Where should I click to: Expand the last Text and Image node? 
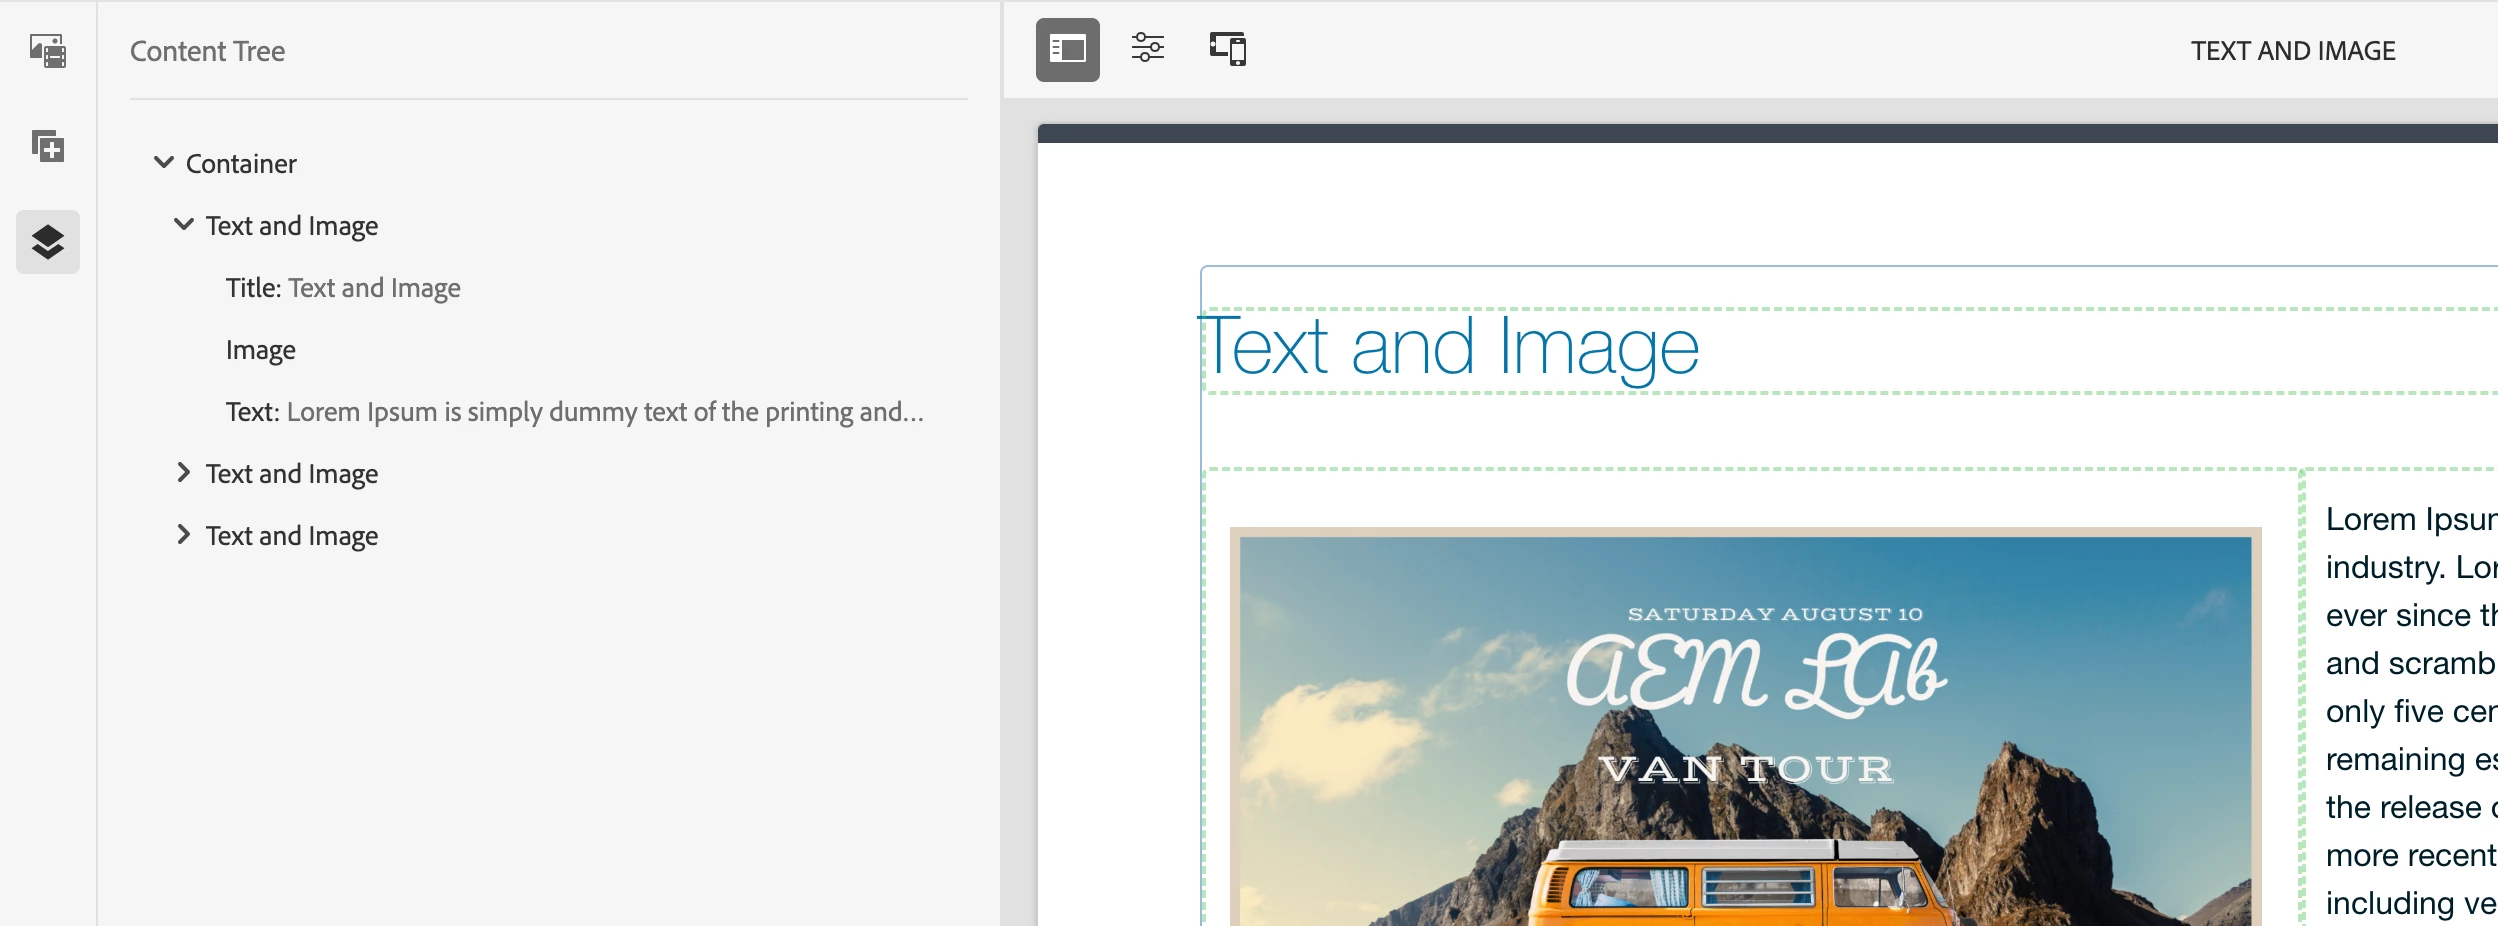183,534
